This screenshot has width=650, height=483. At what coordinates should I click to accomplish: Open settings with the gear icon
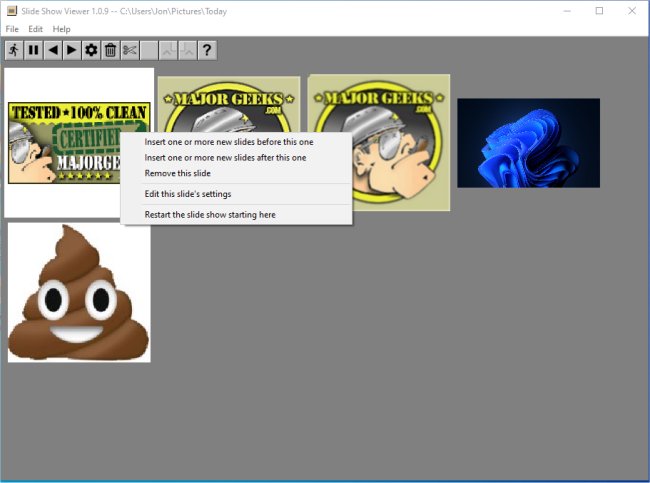(91, 51)
